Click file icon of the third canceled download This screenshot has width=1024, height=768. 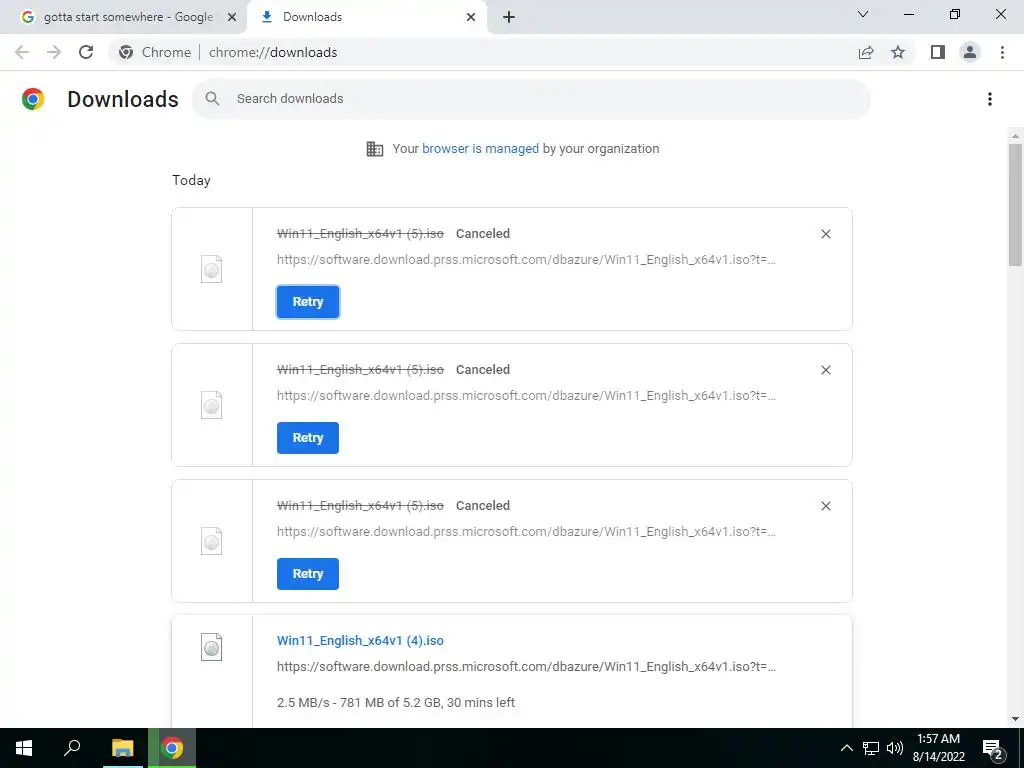(212, 541)
